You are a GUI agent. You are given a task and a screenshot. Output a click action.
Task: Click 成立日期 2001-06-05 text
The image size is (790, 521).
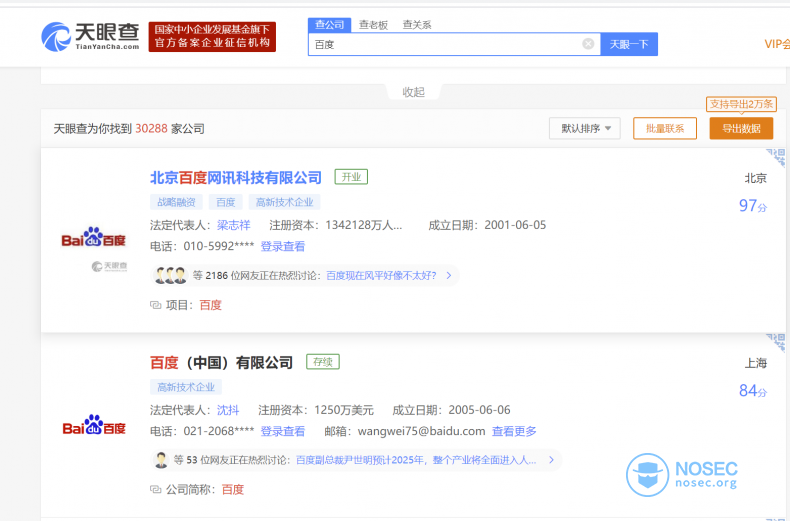click(487, 225)
